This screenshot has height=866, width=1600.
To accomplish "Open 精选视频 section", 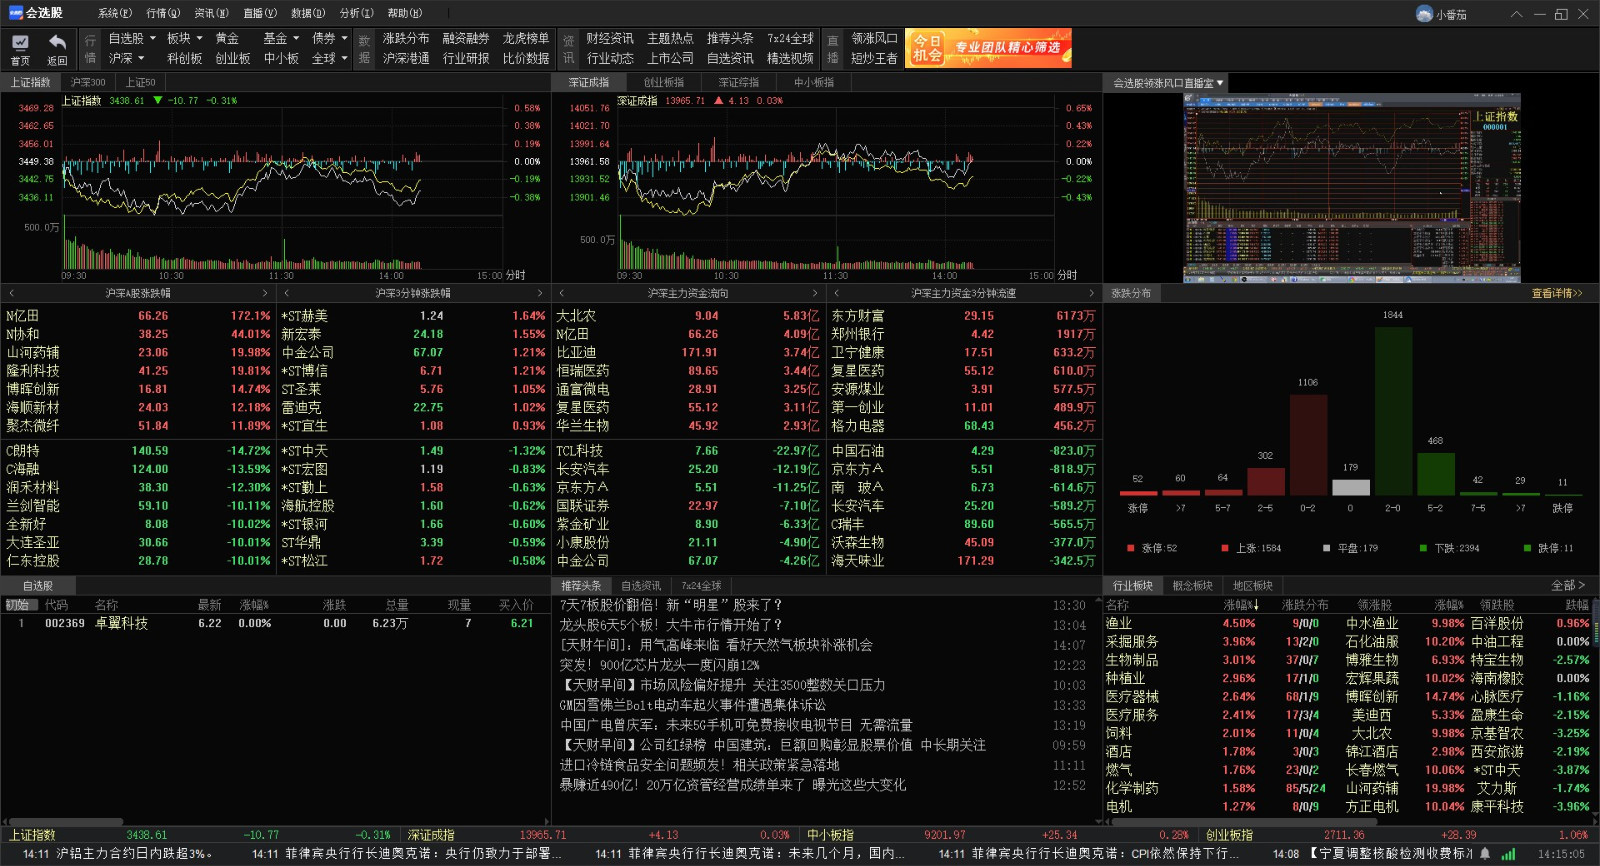I will click(x=789, y=58).
